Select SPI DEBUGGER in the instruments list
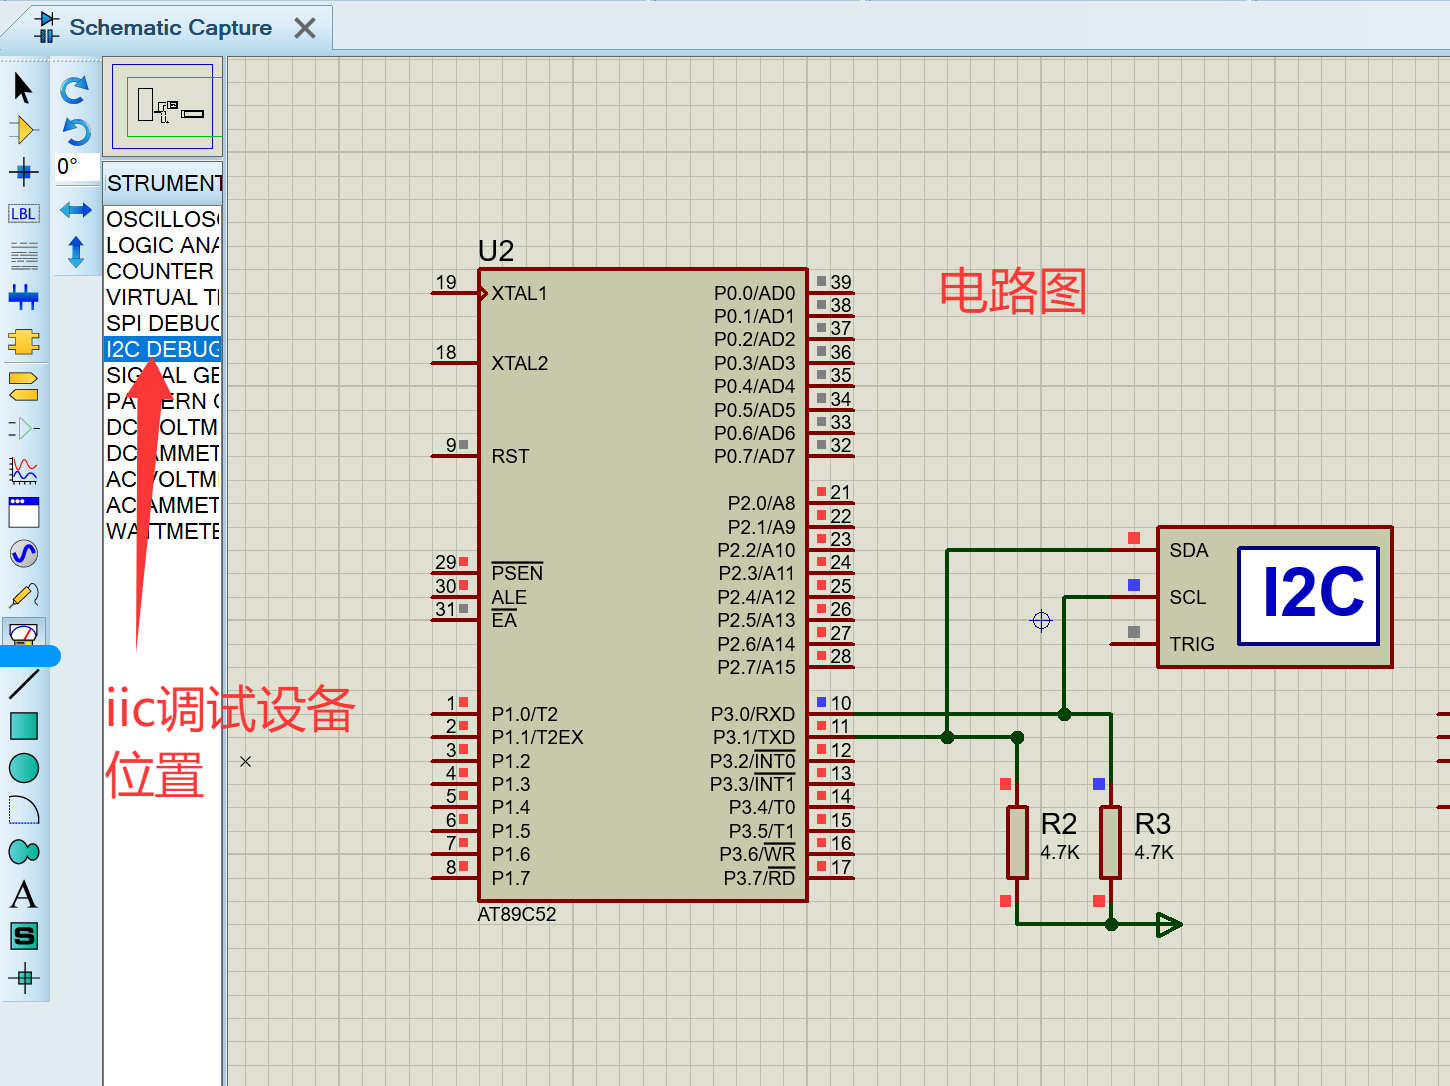 [x=162, y=323]
